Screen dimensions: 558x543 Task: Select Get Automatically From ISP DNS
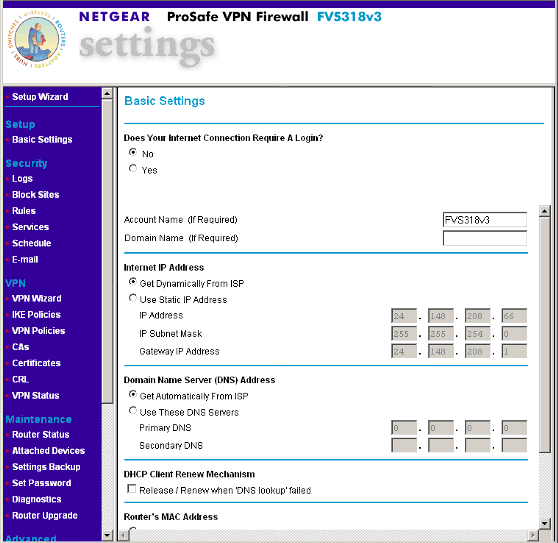(133, 394)
